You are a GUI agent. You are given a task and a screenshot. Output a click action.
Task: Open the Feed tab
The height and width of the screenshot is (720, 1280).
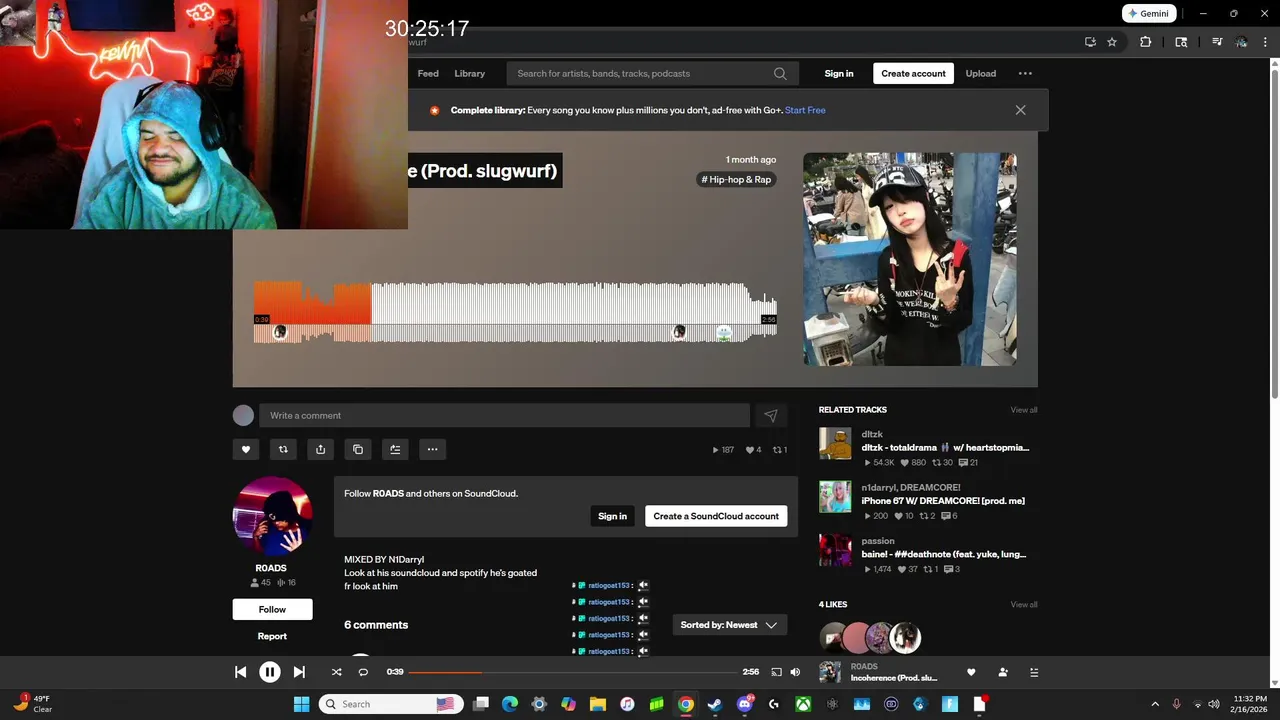tap(428, 73)
